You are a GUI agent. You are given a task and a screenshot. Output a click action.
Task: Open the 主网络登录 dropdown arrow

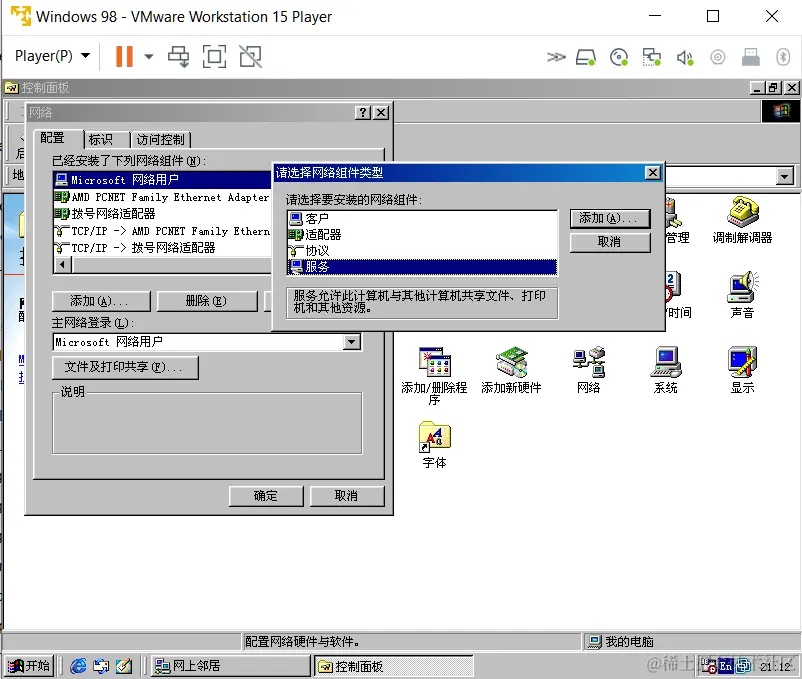tap(352, 342)
